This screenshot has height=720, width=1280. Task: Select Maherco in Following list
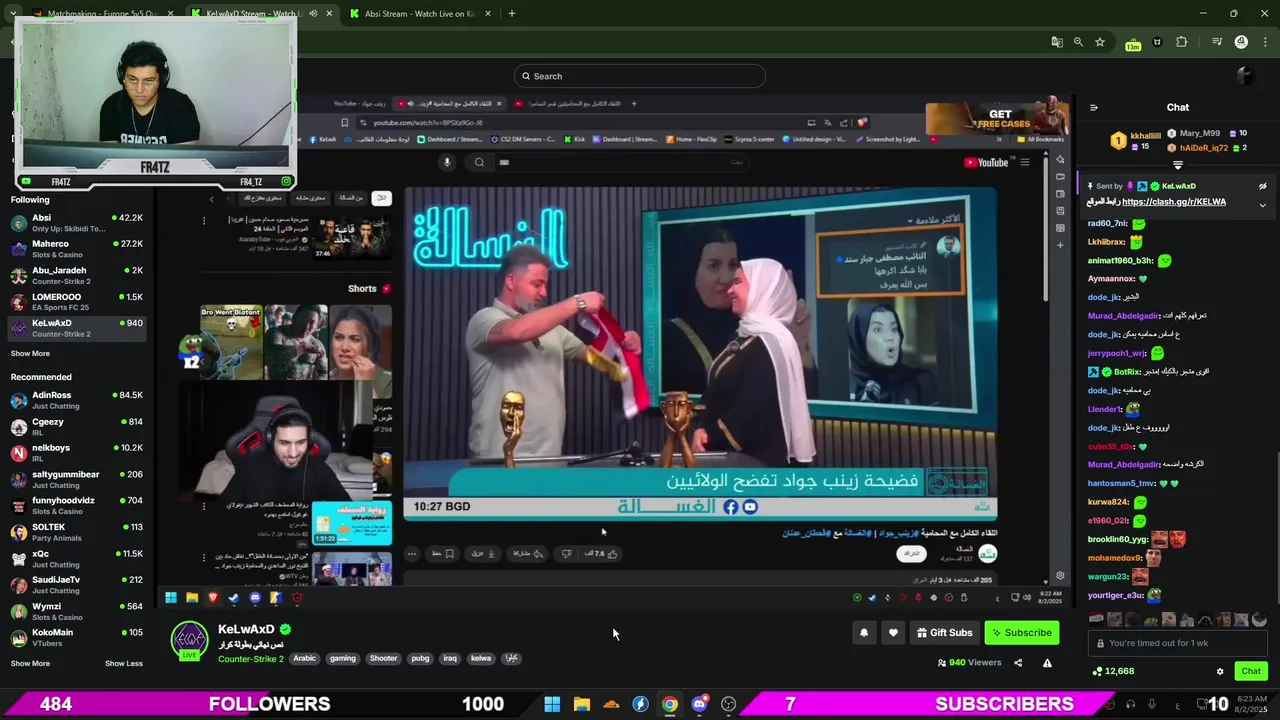click(x=77, y=249)
